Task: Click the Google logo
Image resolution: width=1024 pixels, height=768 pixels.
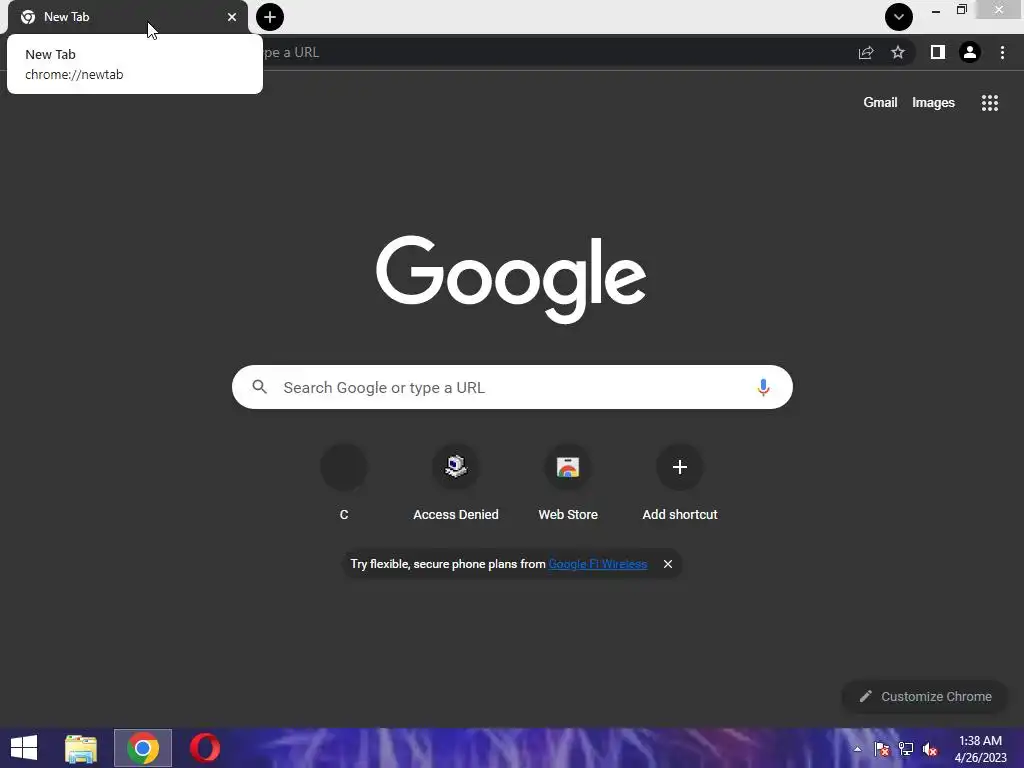Action: pos(511,279)
